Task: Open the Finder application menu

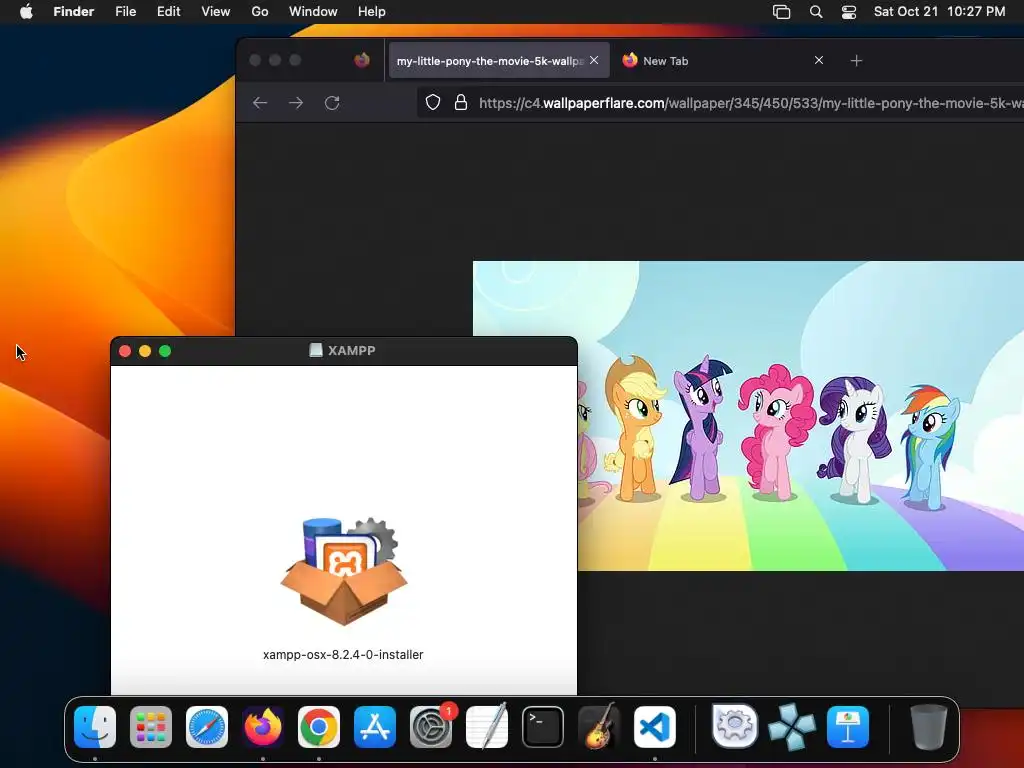Action: click(74, 12)
